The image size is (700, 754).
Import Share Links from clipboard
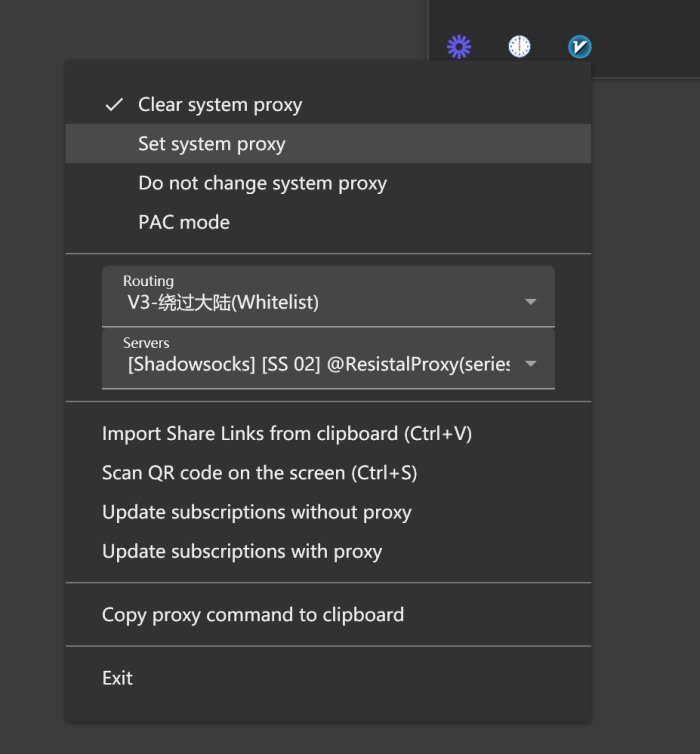point(287,434)
